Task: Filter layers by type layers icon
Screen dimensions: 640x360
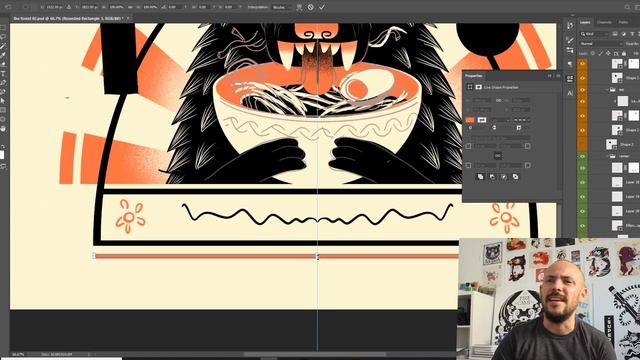Action: [x=632, y=34]
